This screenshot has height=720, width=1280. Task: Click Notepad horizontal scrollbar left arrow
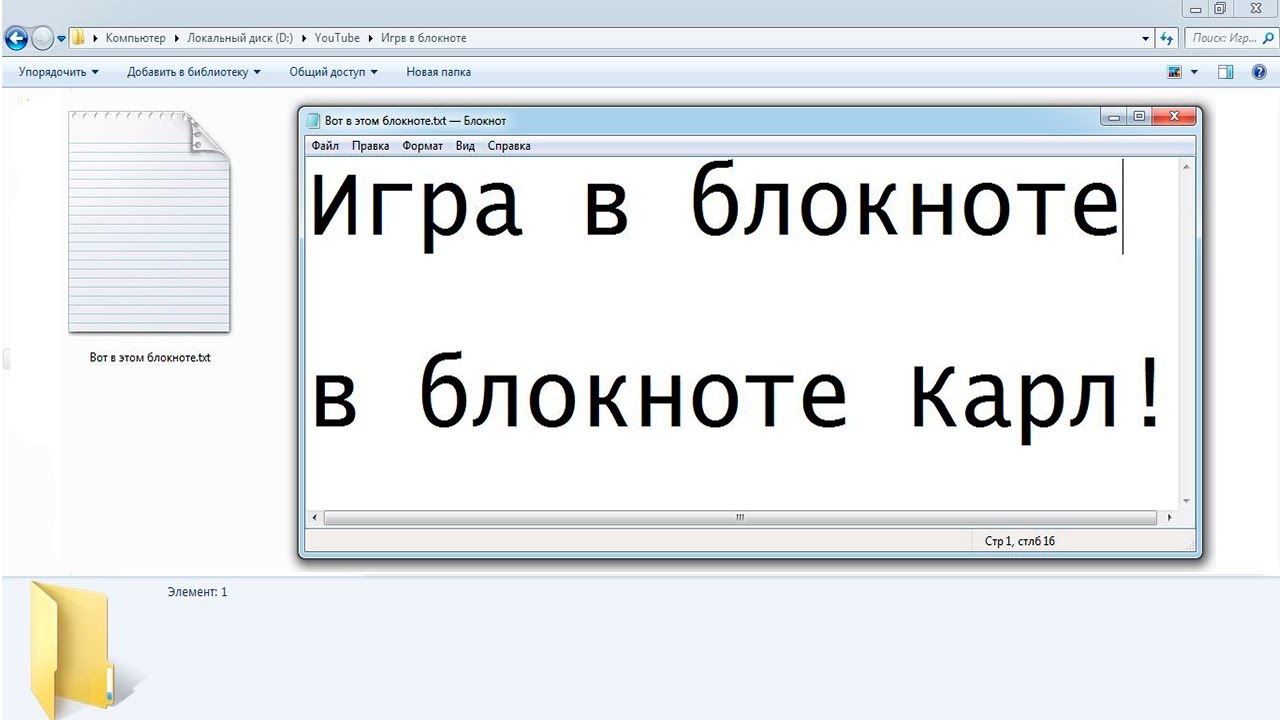pyautogui.click(x=315, y=518)
